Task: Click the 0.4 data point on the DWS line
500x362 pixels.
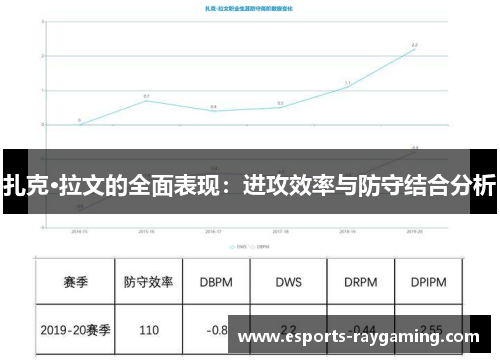Action: (x=213, y=111)
